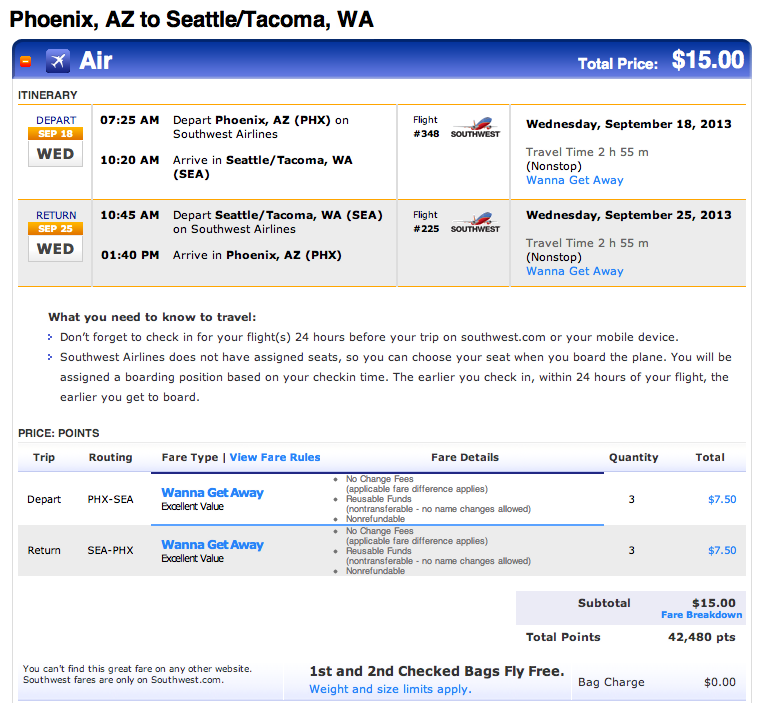Click the airplane Air icon
The height and width of the screenshot is (703, 763).
click(58, 61)
